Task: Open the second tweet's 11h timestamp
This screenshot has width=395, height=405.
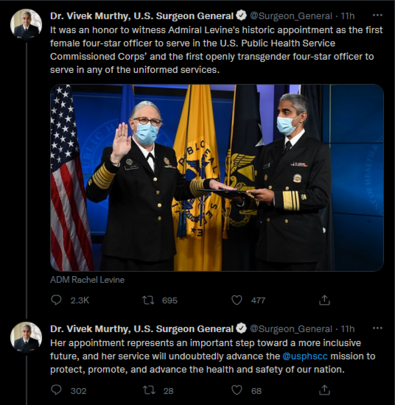Action: pyautogui.click(x=348, y=329)
